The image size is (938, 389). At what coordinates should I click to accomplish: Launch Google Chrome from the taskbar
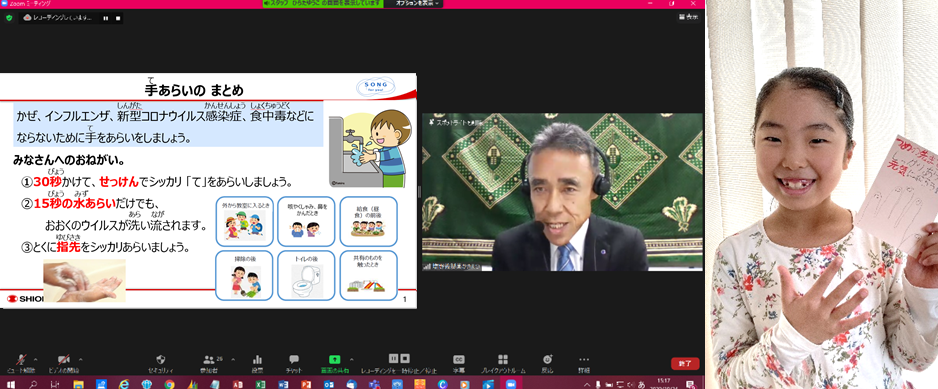pyautogui.click(x=169, y=384)
